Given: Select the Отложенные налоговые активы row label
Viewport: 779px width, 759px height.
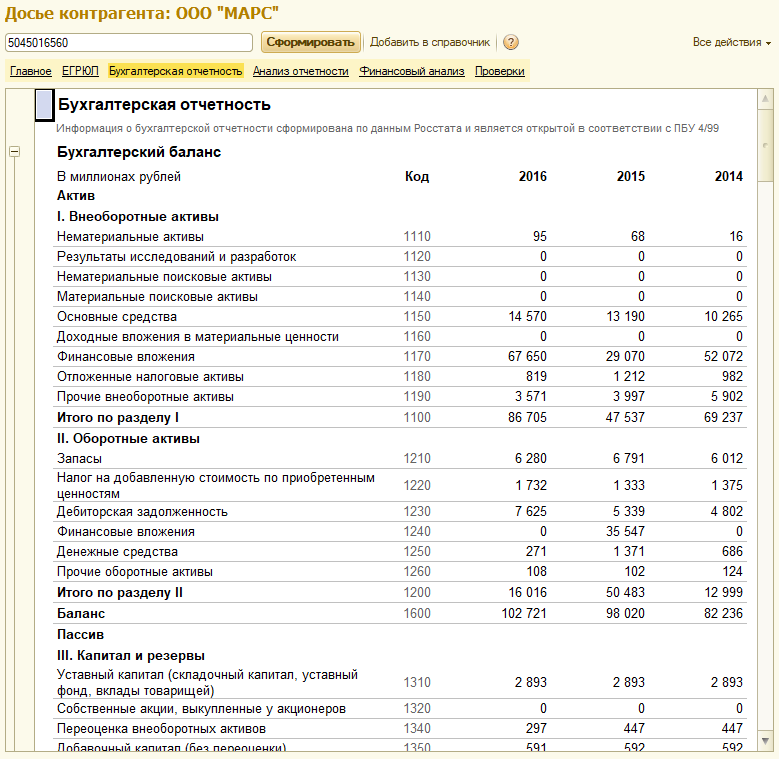Looking at the screenshot, I should pos(150,377).
